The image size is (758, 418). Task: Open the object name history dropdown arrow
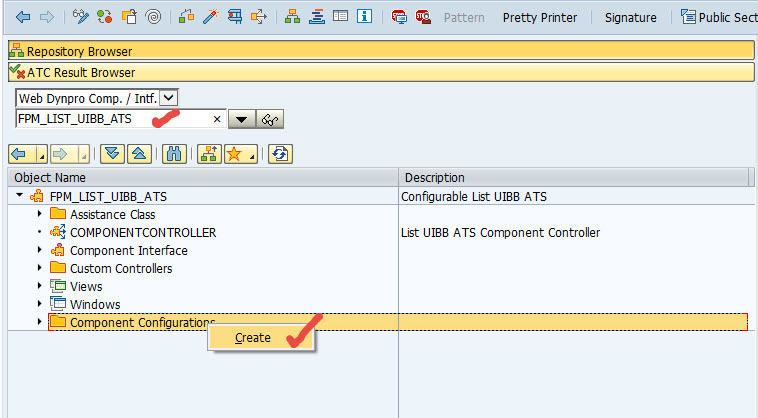(242, 119)
